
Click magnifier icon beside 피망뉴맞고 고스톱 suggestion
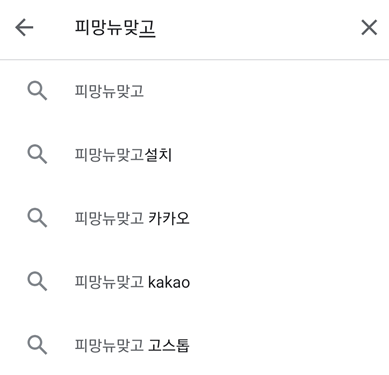point(37,345)
